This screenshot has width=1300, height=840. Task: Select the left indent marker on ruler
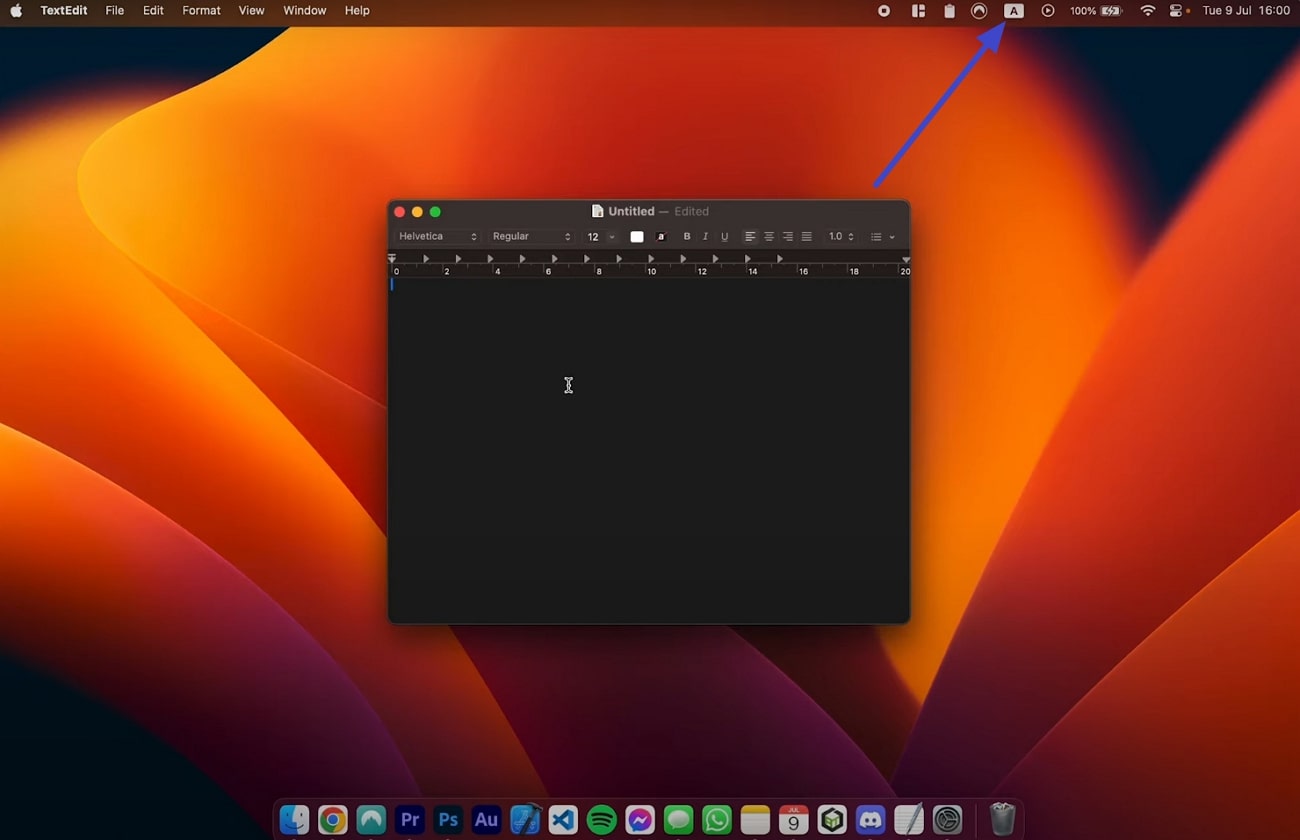tap(392, 259)
